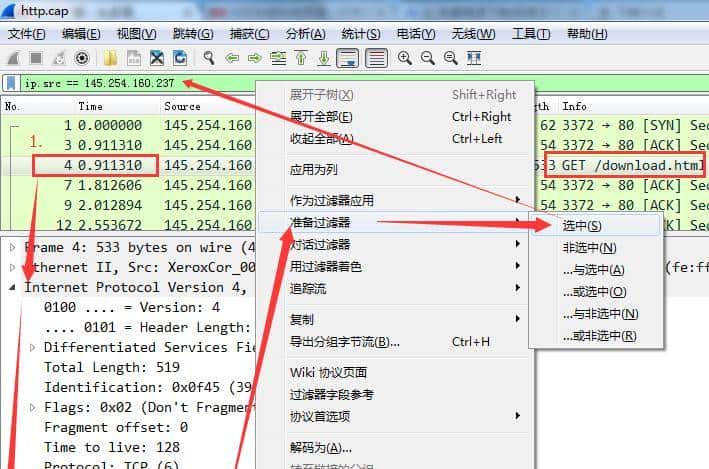Restart current capture icon
This screenshot has width=709, height=469.
pos(59,58)
